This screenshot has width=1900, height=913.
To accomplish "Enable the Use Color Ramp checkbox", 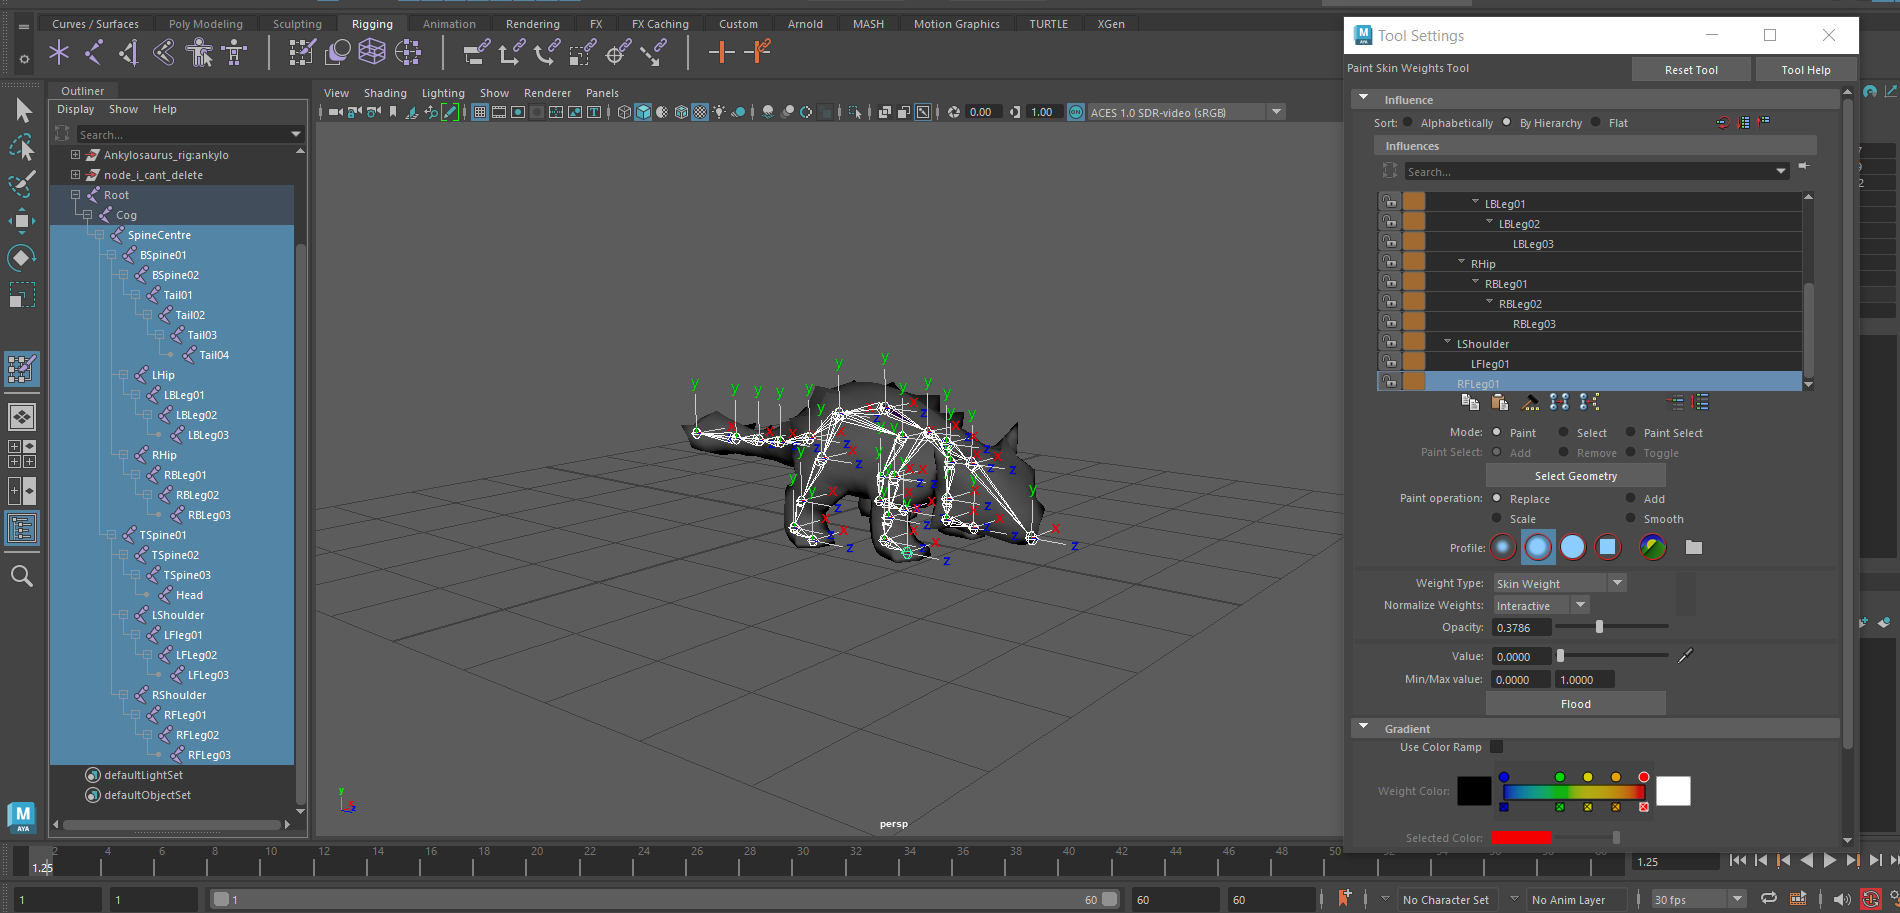I will pos(1495,746).
